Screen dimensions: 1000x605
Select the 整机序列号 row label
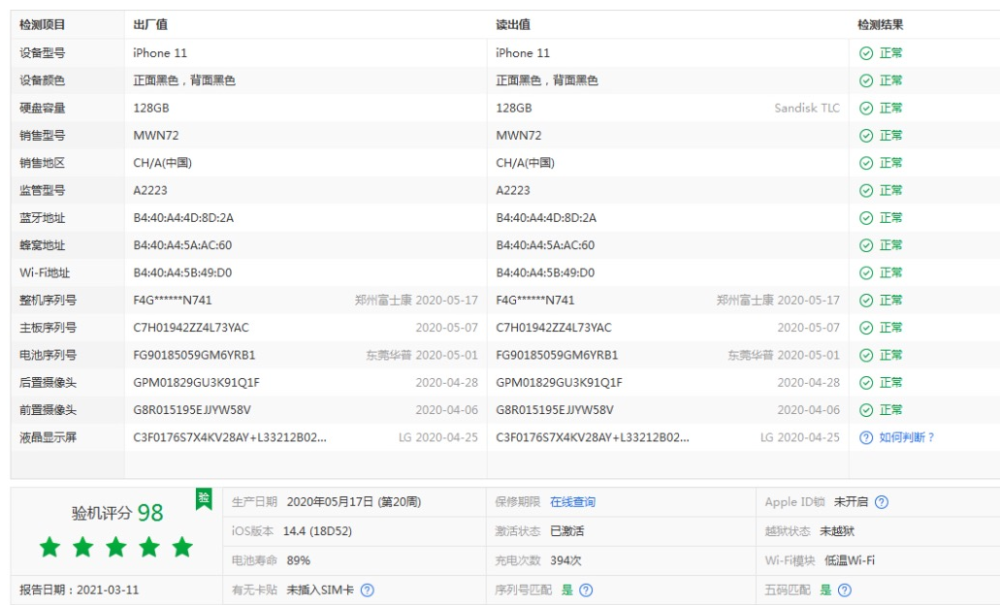tap(48, 300)
